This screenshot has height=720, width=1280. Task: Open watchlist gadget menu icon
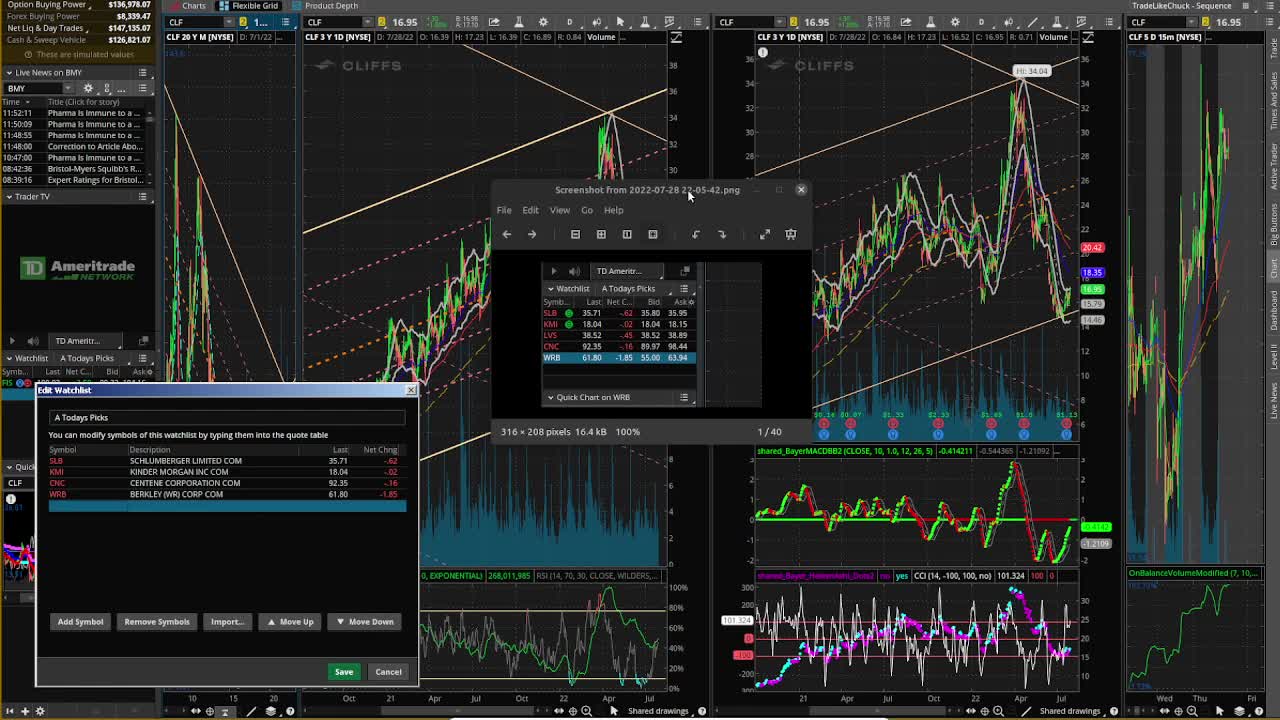point(143,358)
